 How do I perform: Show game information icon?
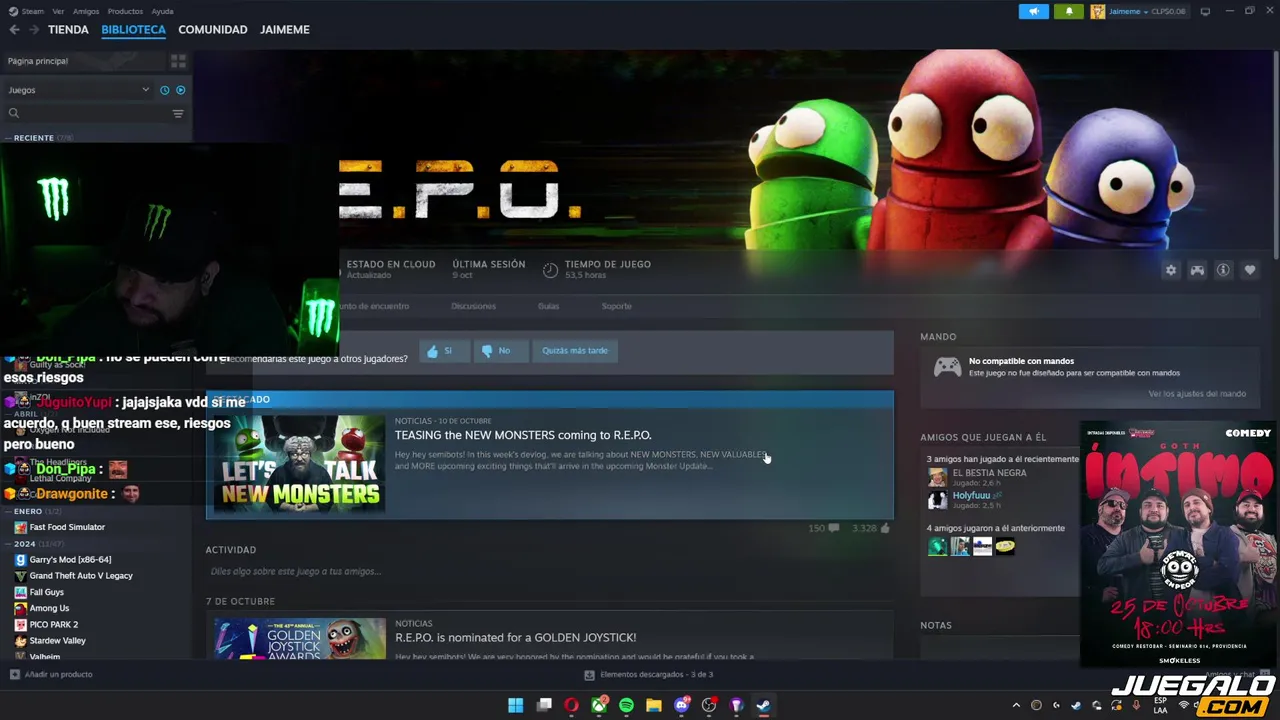coord(1223,270)
